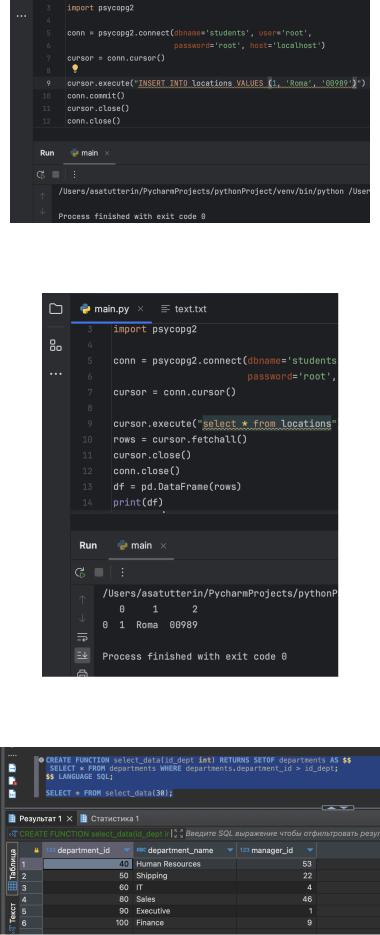Click the stop square in middle Run panel
This screenshot has height=935, width=380.
pyautogui.click(x=99, y=572)
